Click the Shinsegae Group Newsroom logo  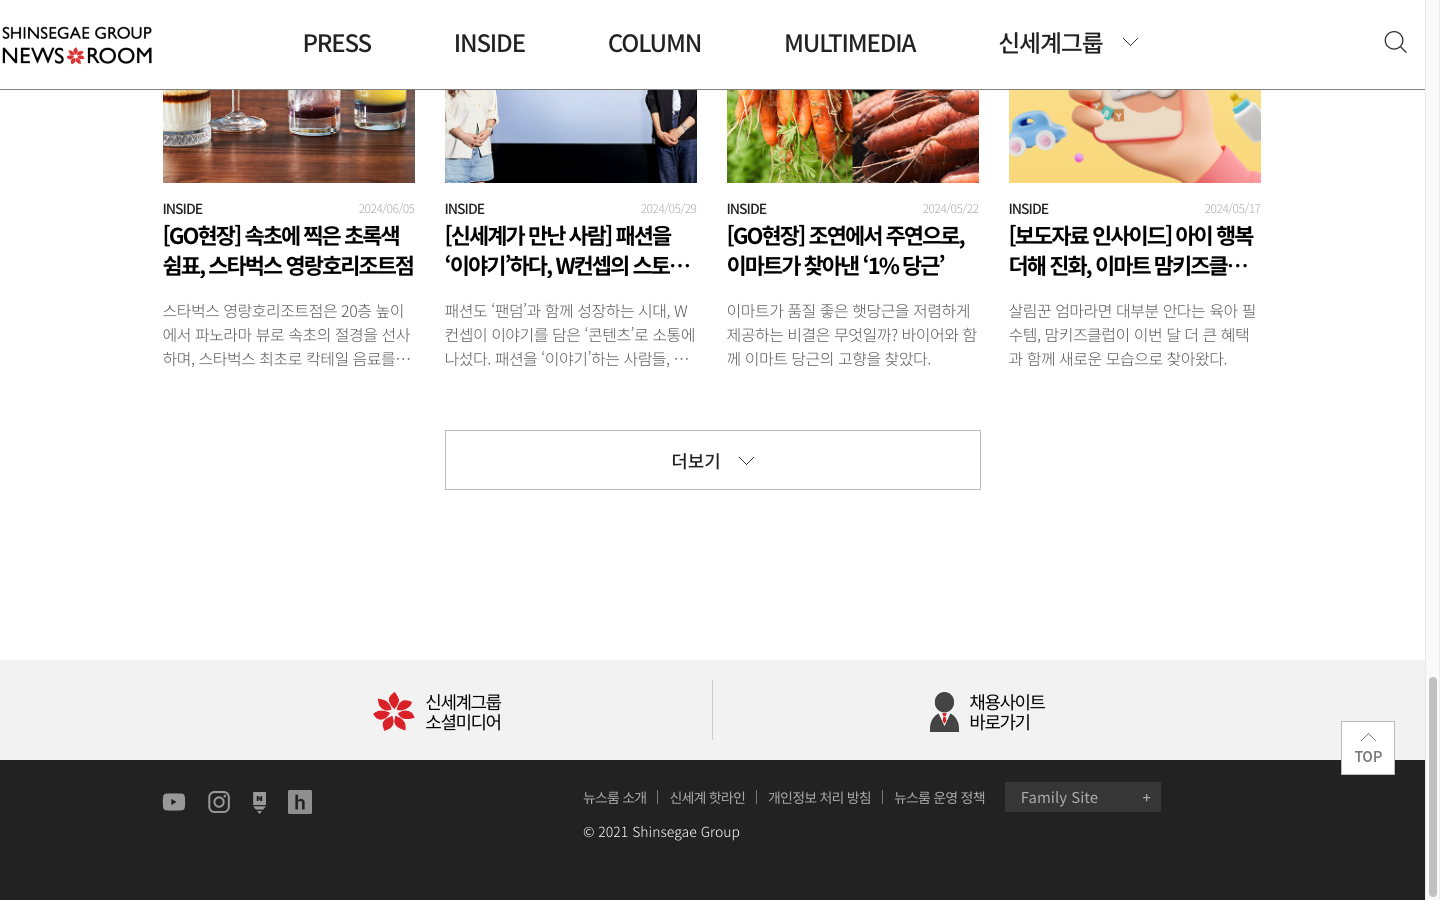[77, 45]
